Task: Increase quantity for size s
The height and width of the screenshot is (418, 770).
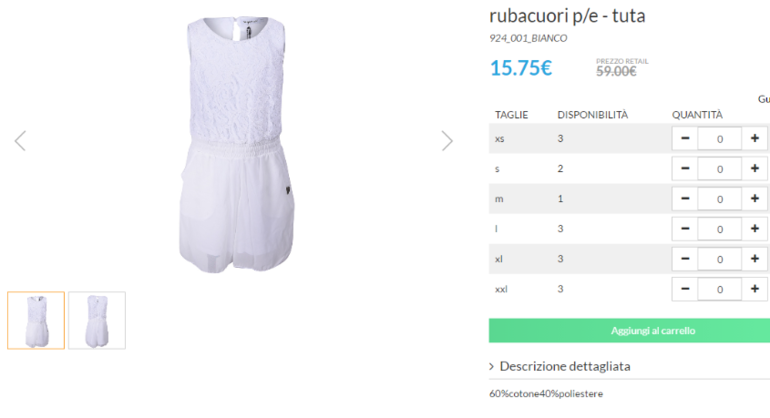Action: (755, 168)
